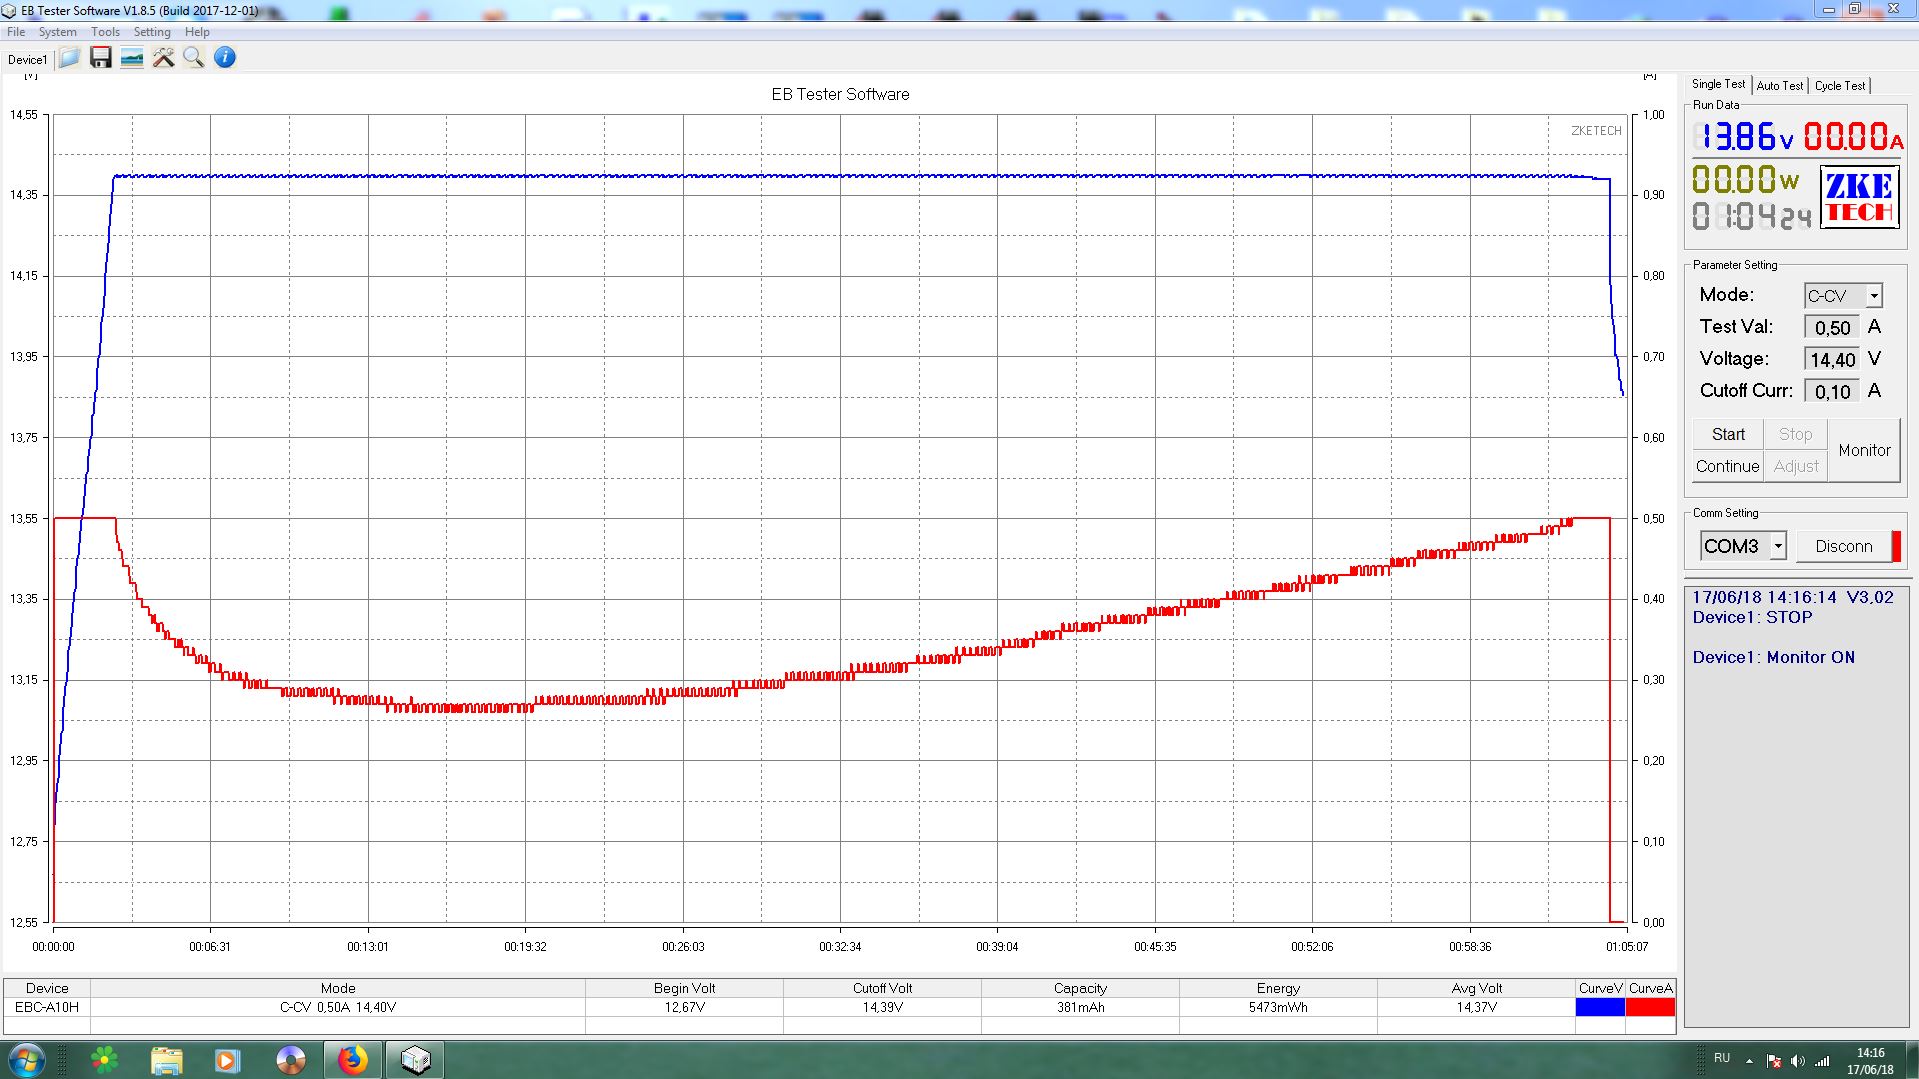
Task: Switch to the Auto Test tab
Action: [1779, 86]
